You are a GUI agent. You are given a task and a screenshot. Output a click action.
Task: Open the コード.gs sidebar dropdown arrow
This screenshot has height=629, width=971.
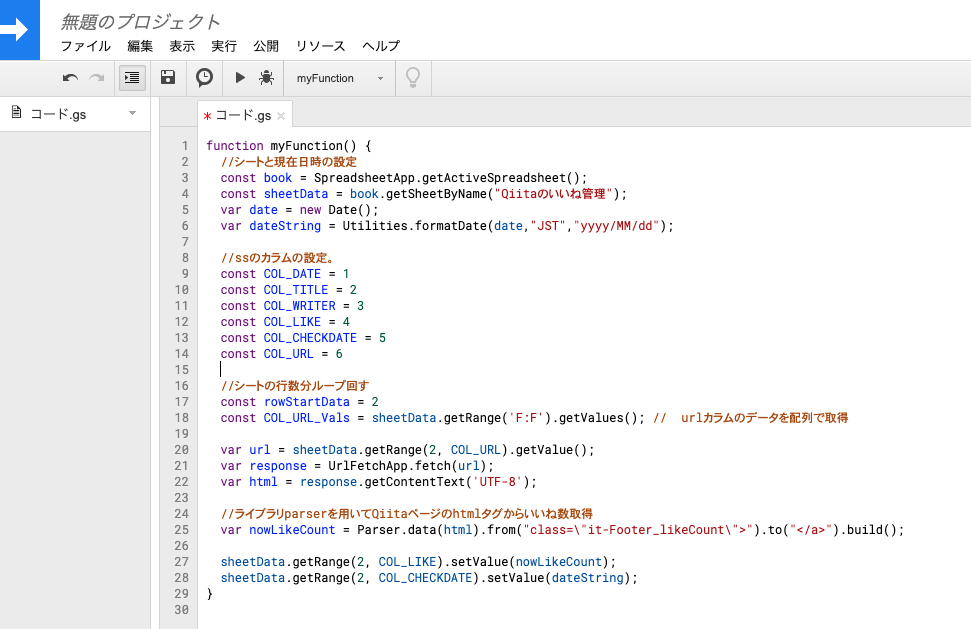(x=133, y=114)
